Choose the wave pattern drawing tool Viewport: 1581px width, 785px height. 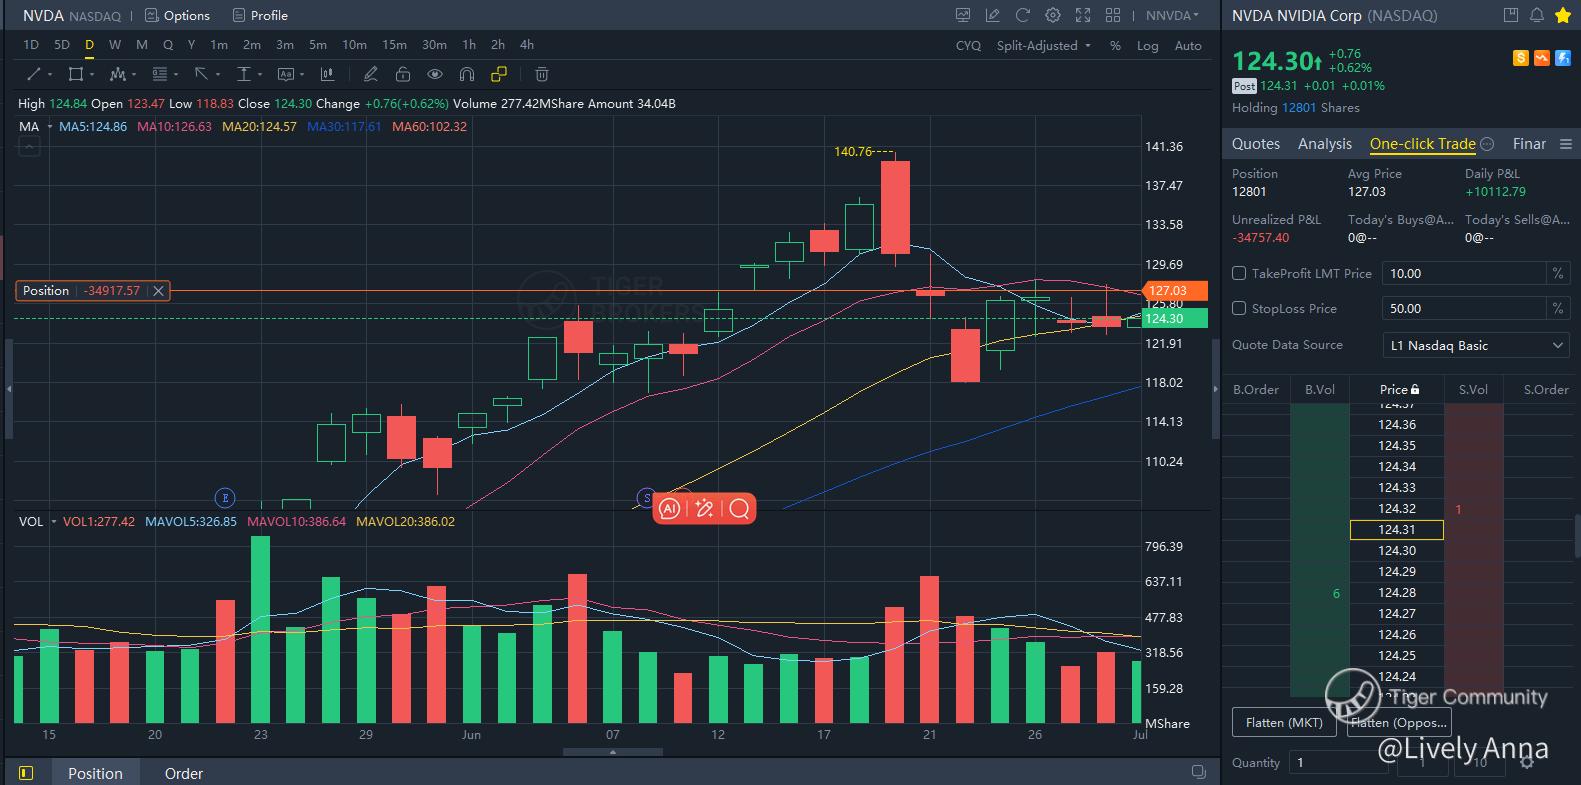coord(118,74)
